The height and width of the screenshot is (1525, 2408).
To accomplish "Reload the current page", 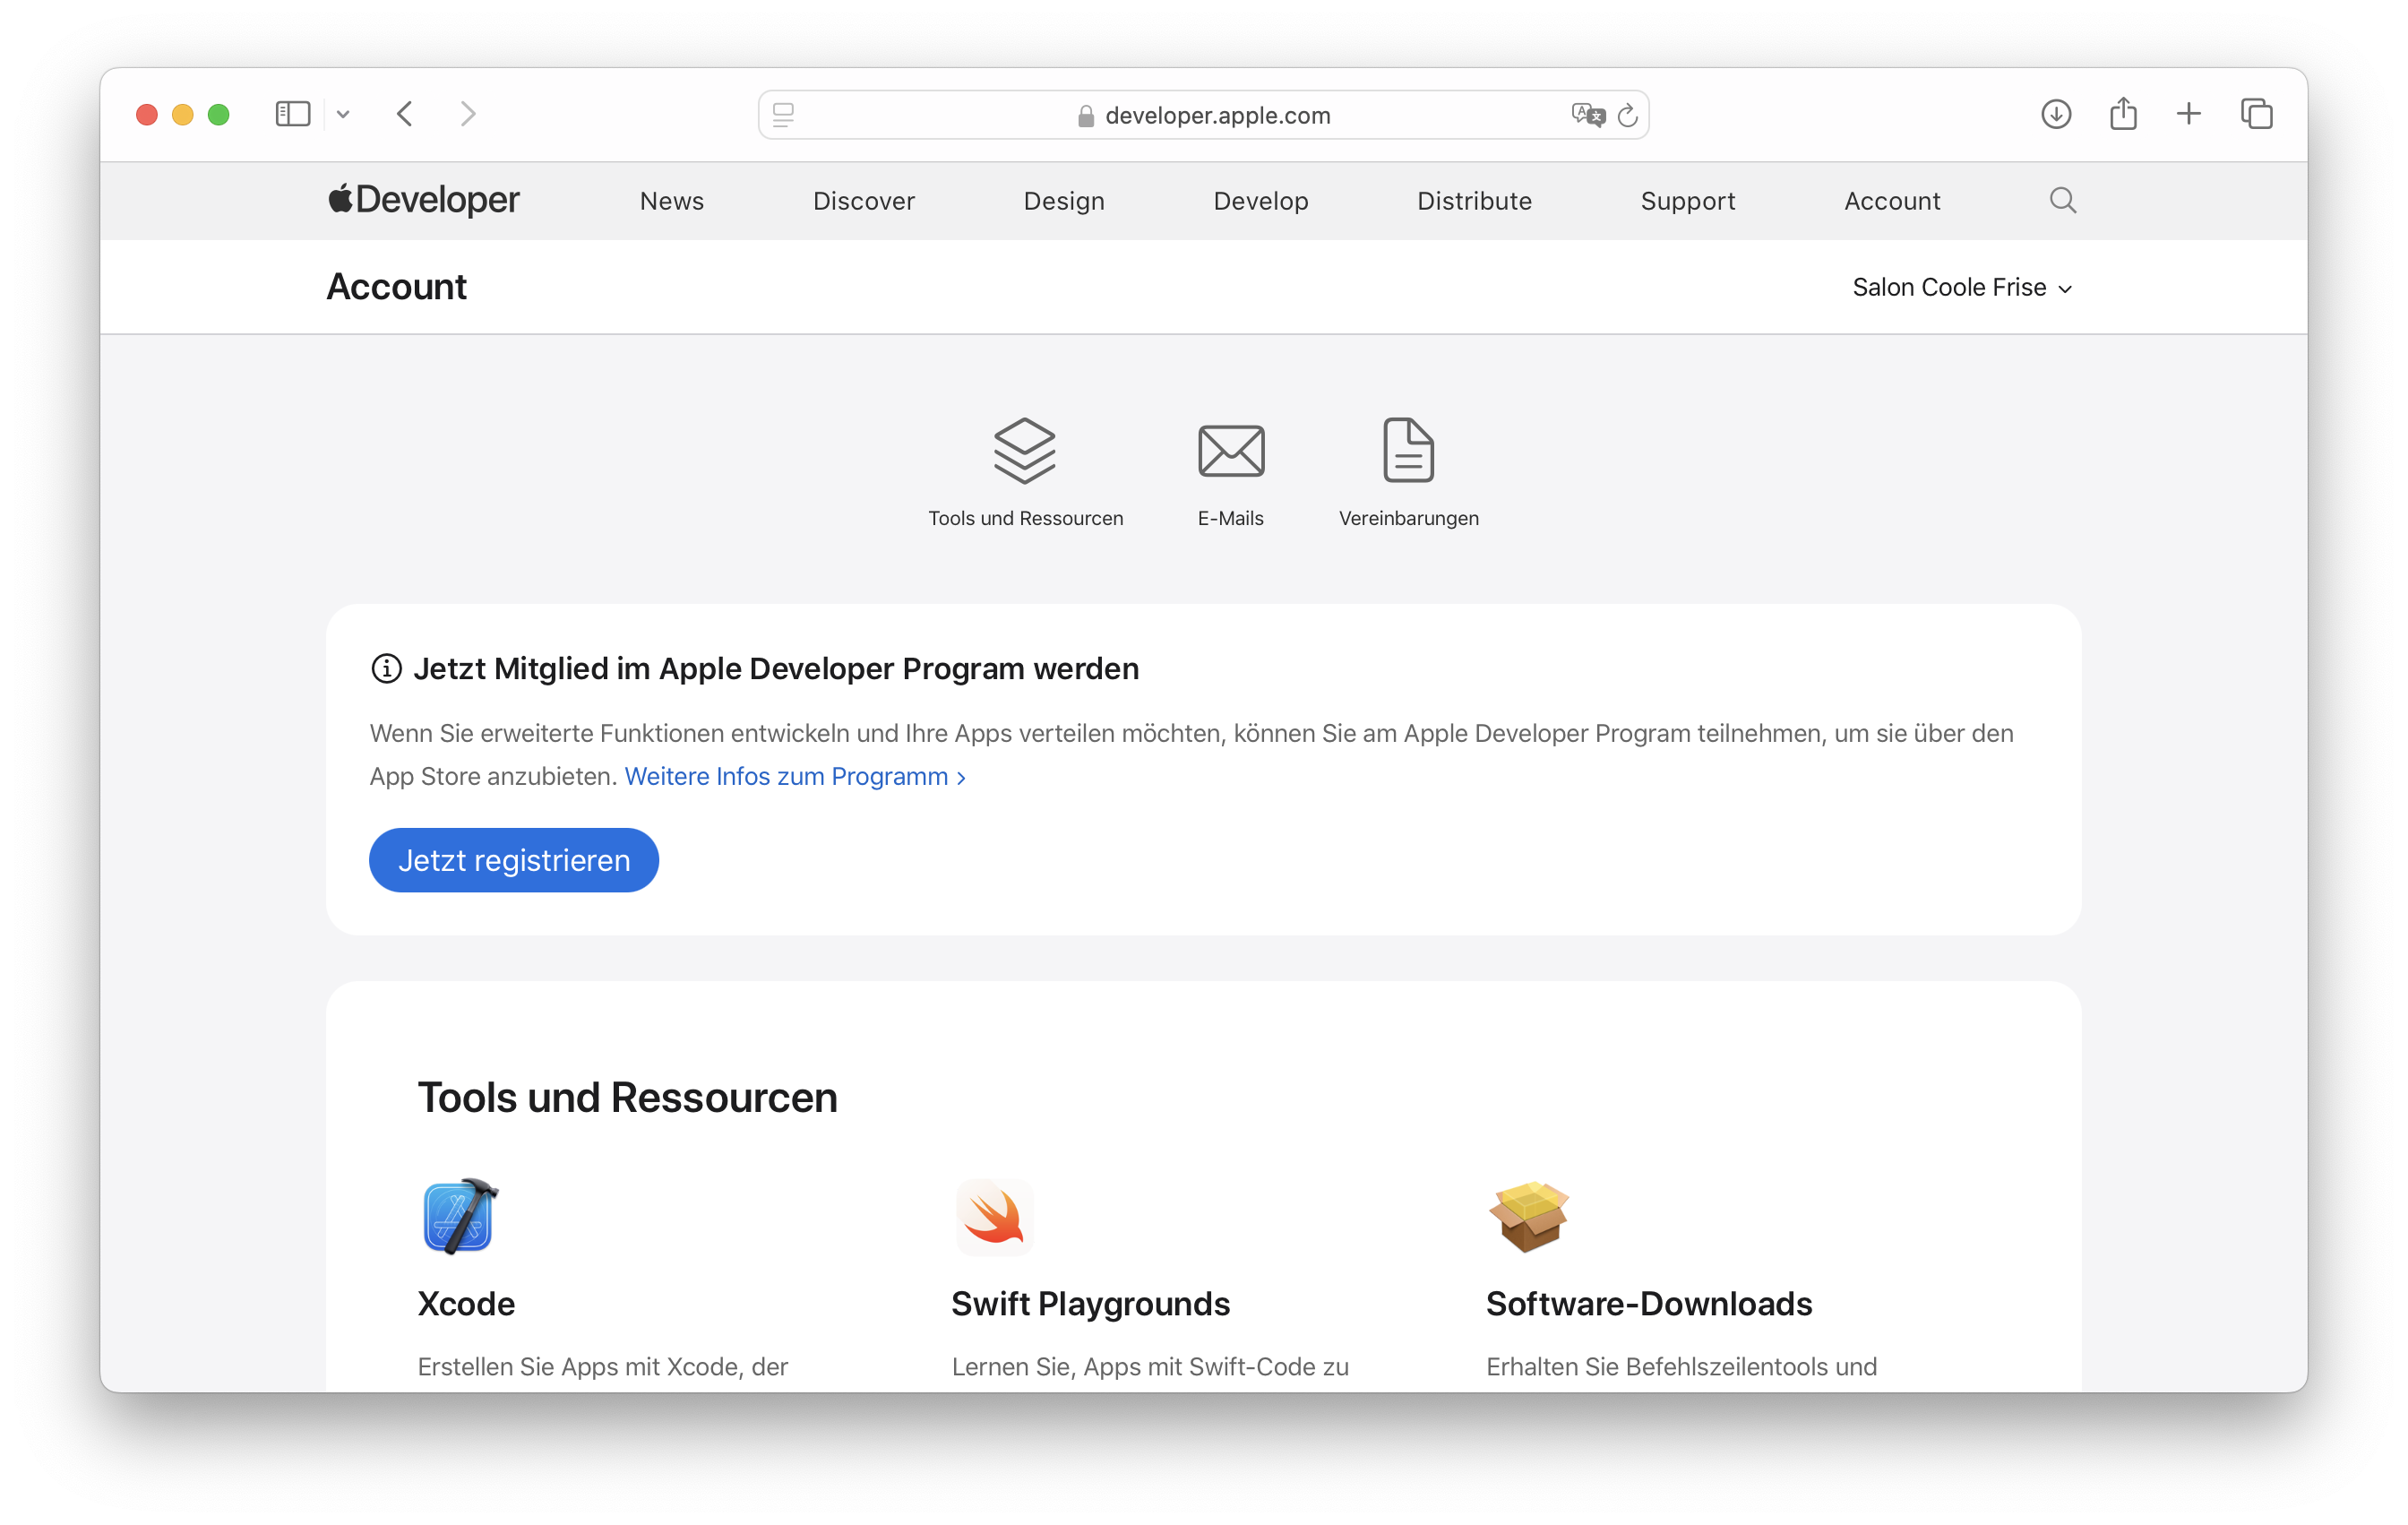I will point(1627,115).
